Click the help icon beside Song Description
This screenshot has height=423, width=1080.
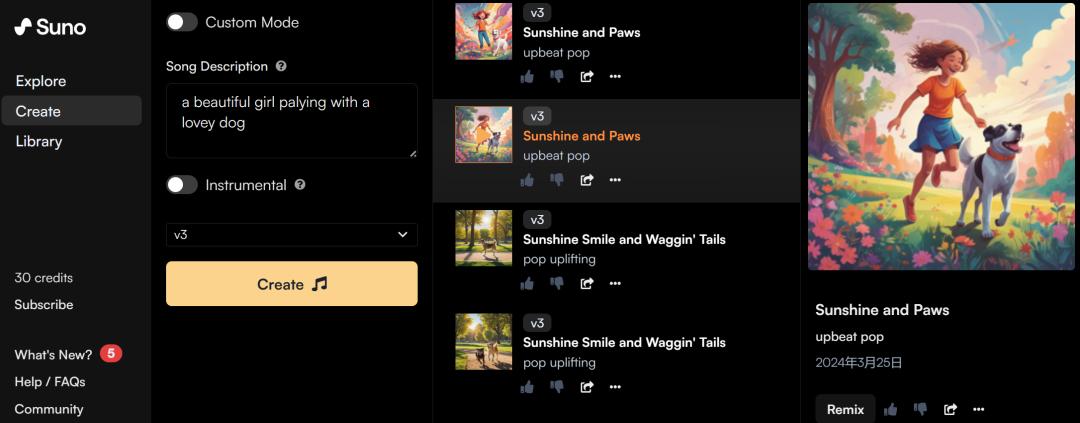281,66
